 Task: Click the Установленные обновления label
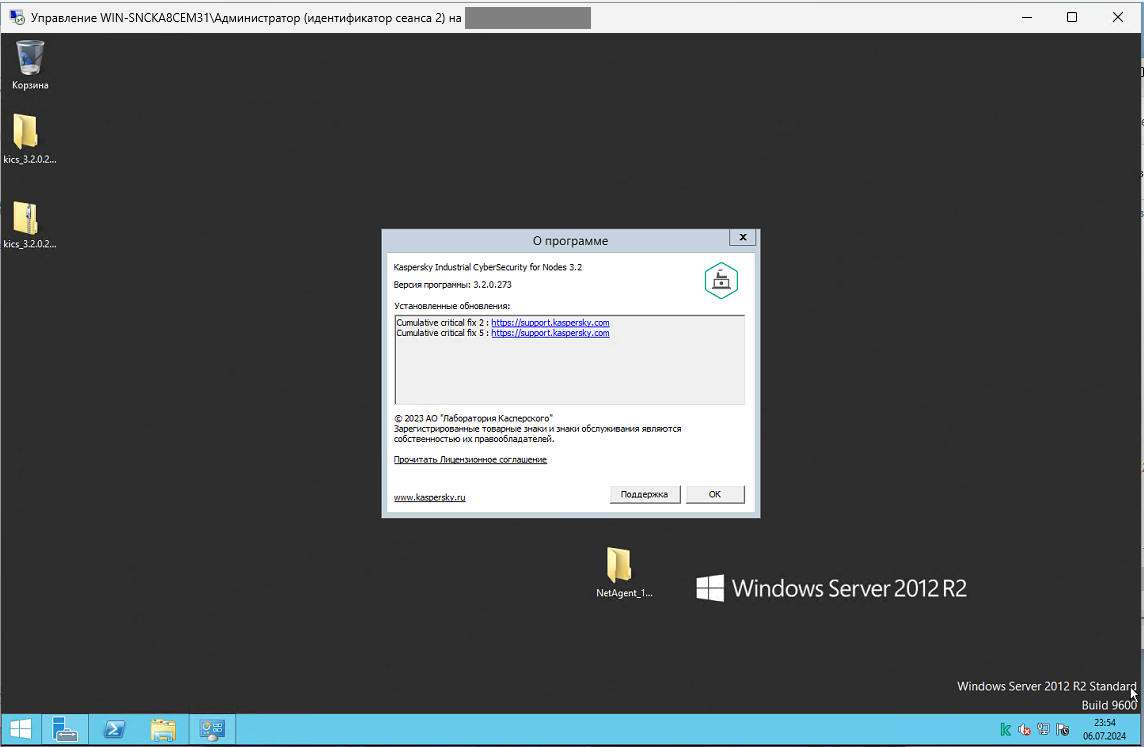click(452, 306)
